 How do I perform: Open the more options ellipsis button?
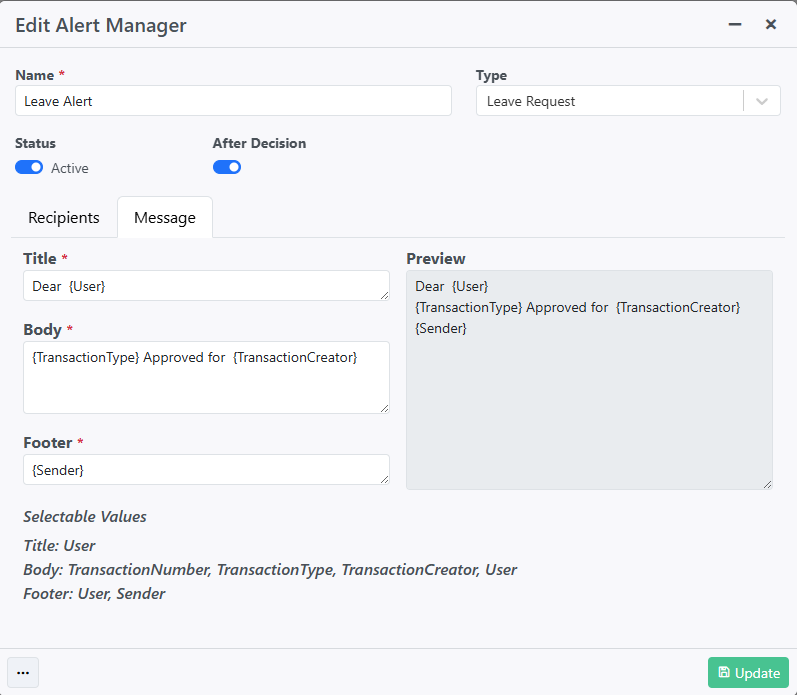click(x=23, y=672)
